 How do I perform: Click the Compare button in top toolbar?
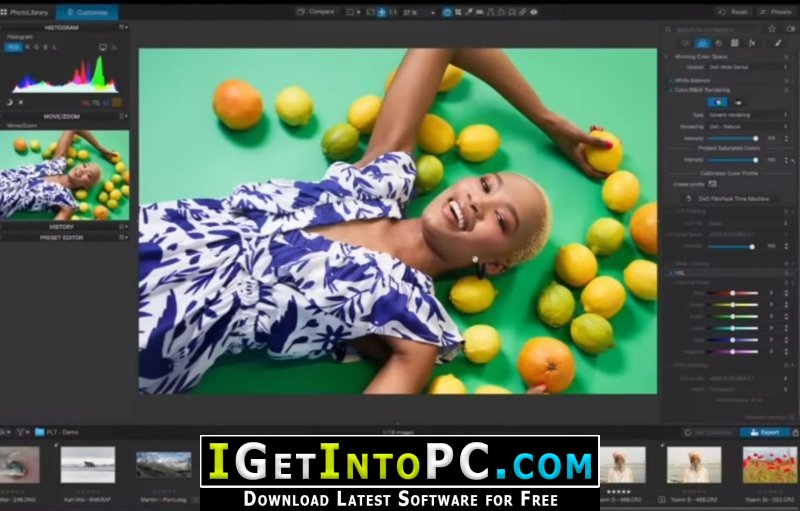(x=316, y=12)
